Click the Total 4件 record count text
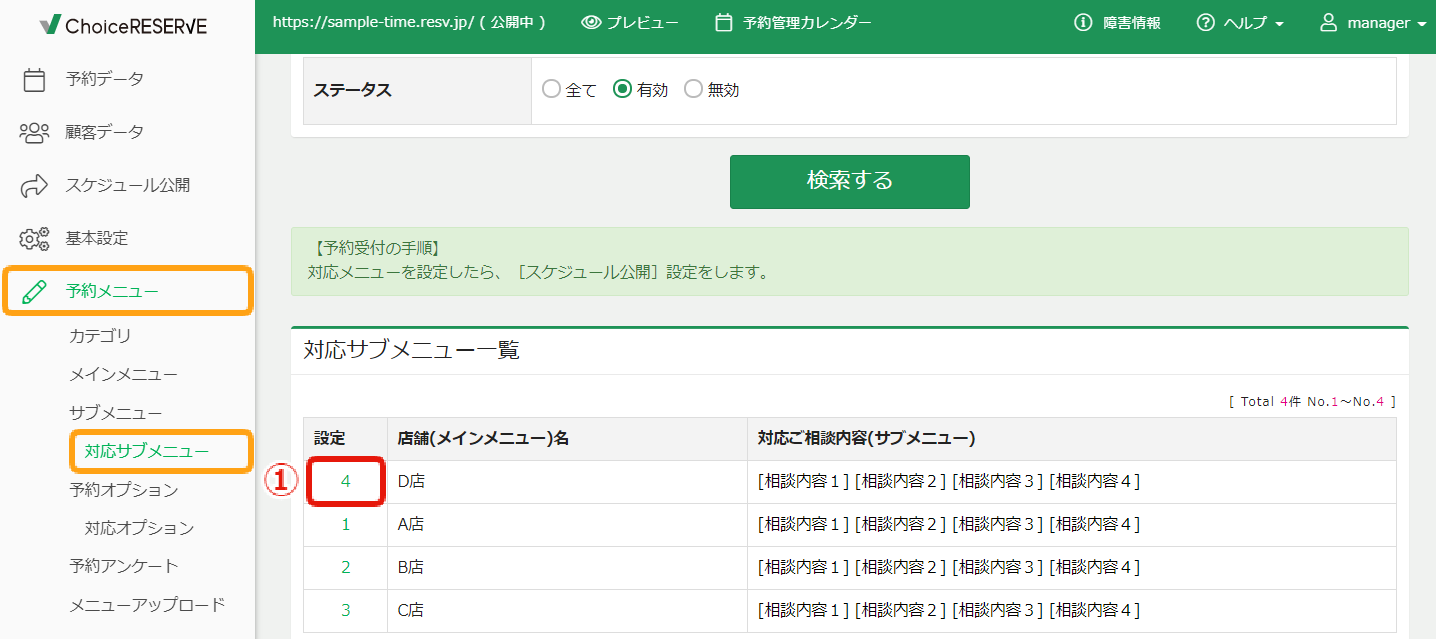Screen dimensions: 1436x639 pyautogui.click(x=1312, y=401)
